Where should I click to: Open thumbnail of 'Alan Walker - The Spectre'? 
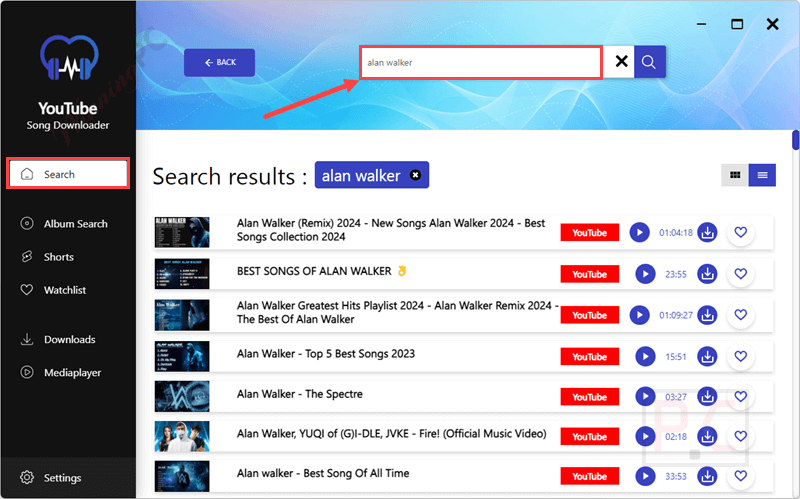point(182,396)
